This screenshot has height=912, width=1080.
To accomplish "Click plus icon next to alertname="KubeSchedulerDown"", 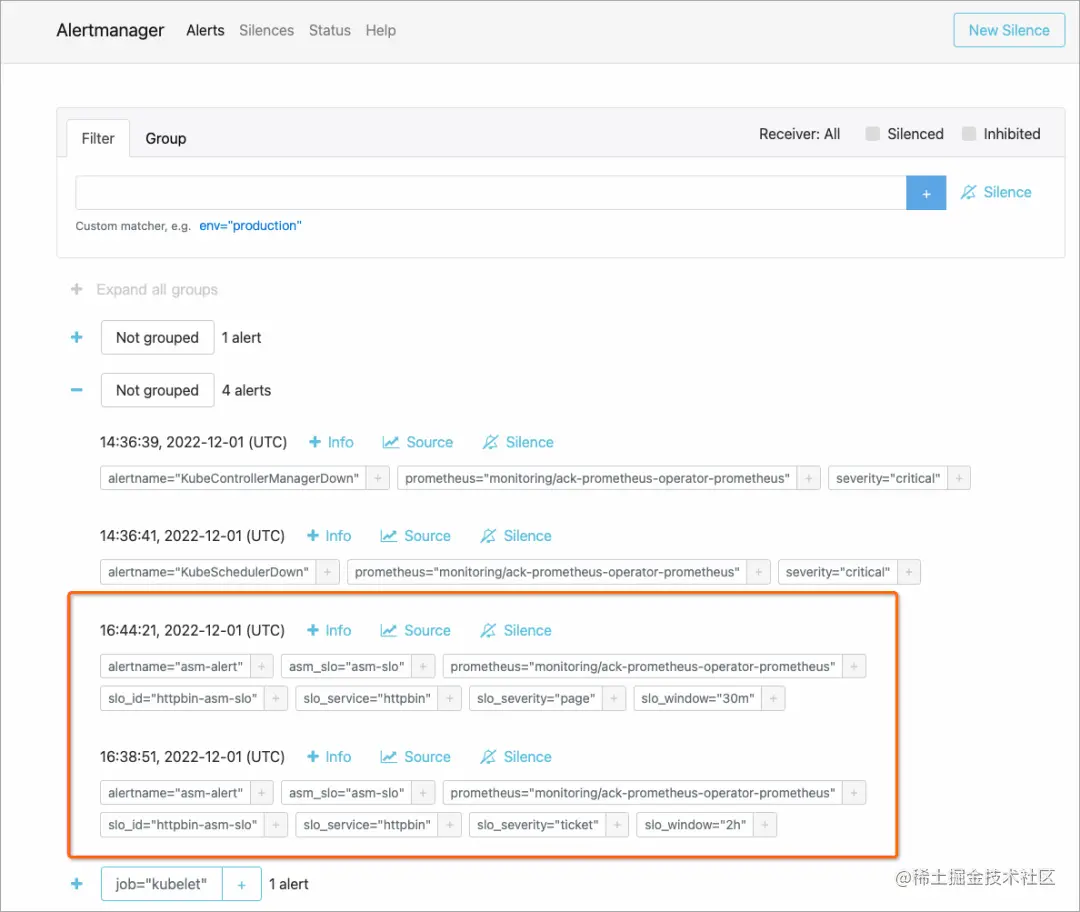I will [x=327, y=572].
